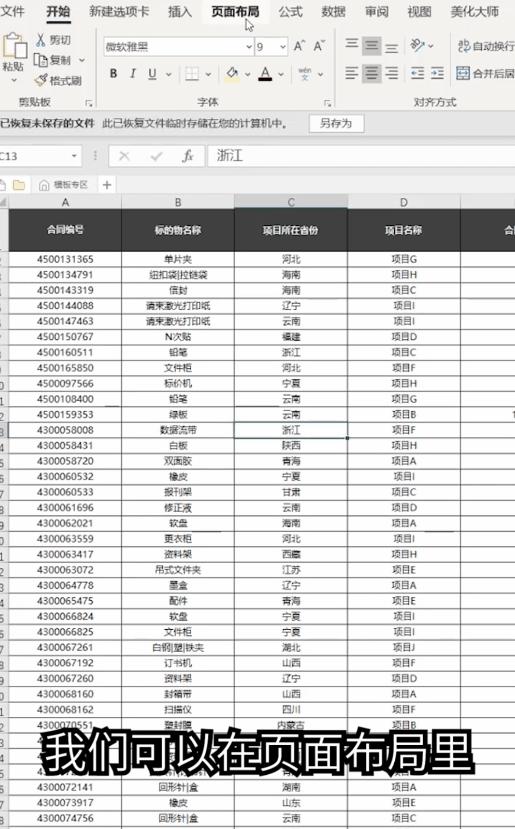Decrease font size with smaller A icon
Image resolution: width=515 pixels, height=829 pixels.
click(319, 47)
